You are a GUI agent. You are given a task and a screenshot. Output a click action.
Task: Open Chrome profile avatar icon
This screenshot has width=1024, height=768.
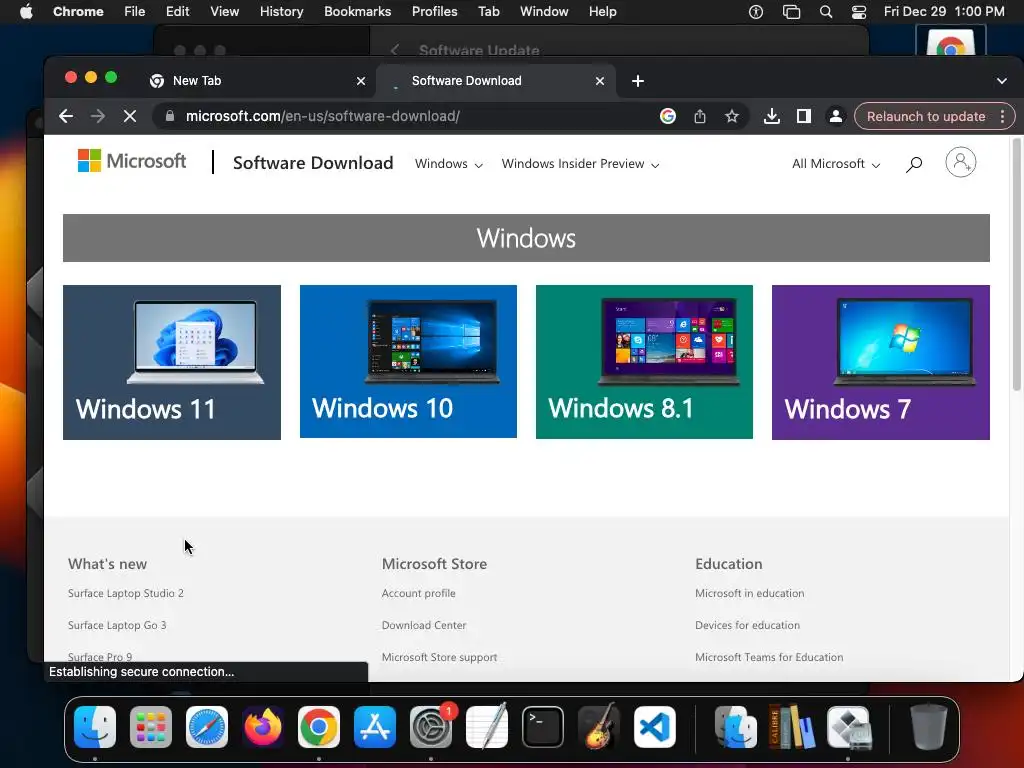[835, 116]
